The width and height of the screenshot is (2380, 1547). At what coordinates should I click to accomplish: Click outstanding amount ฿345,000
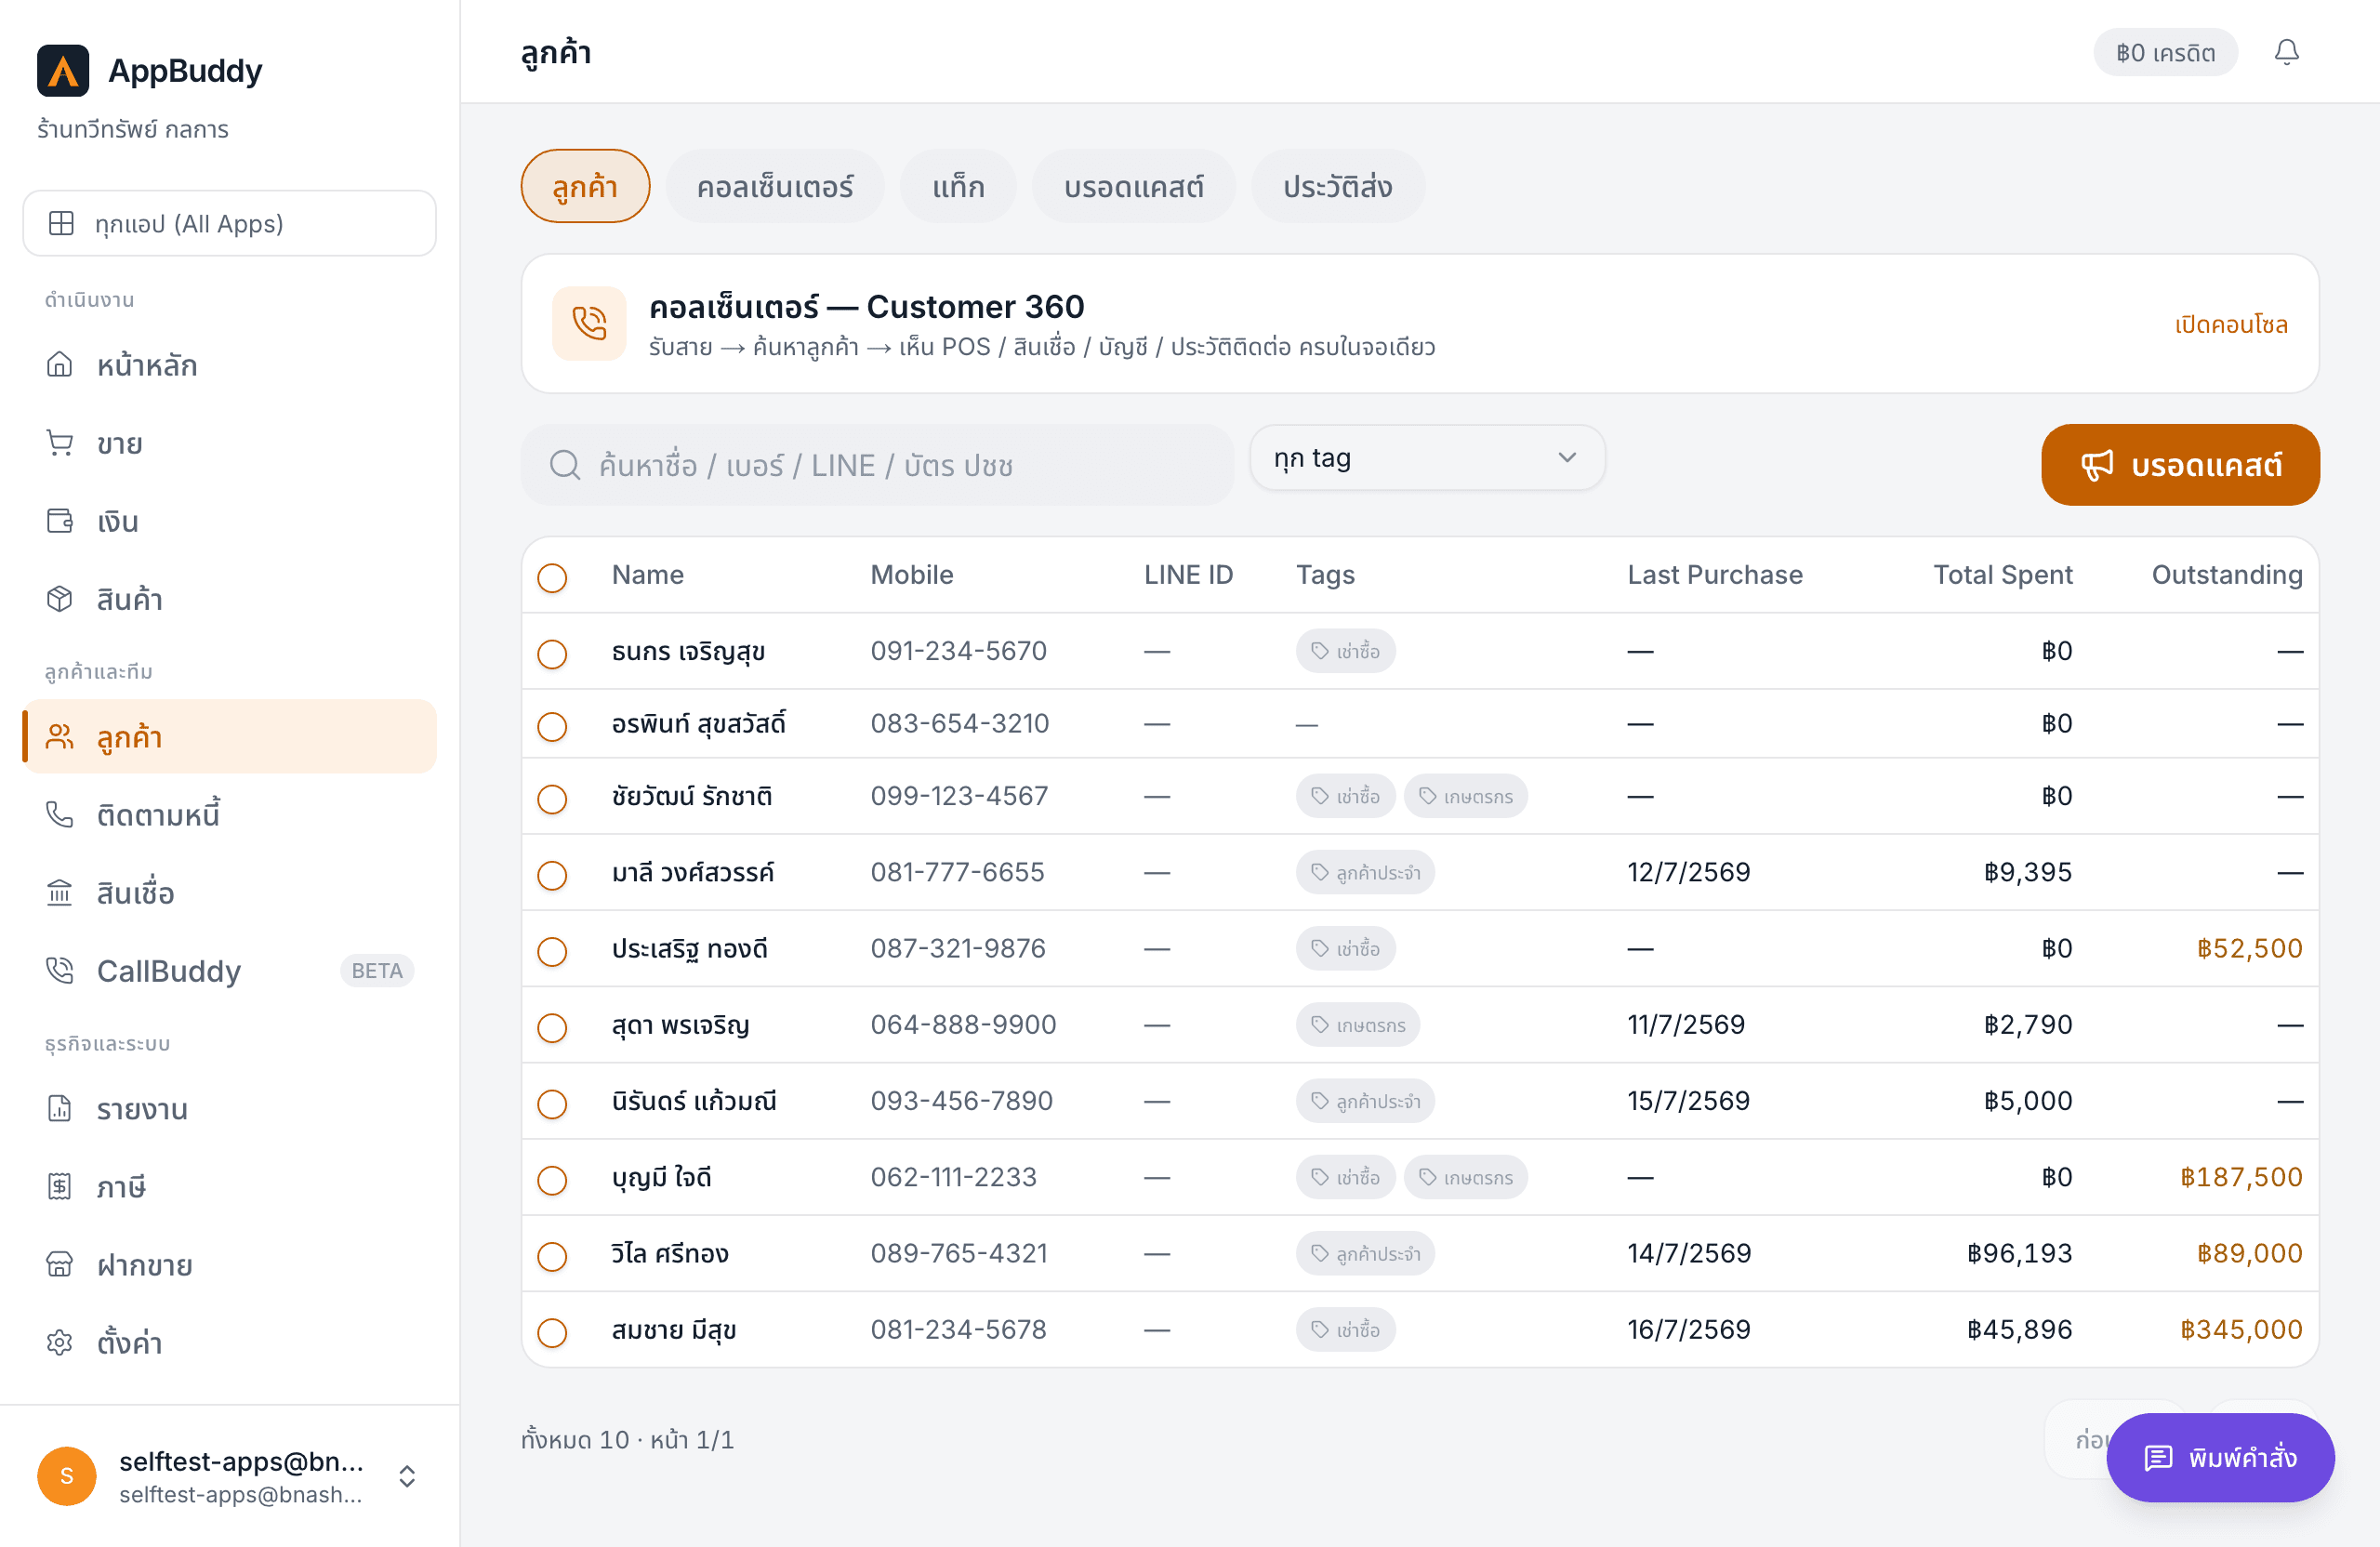pos(2241,1329)
